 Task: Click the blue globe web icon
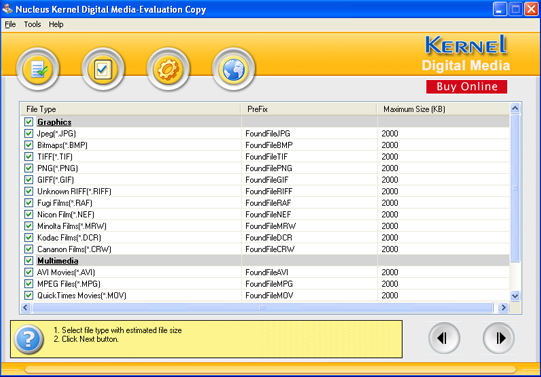click(x=234, y=69)
